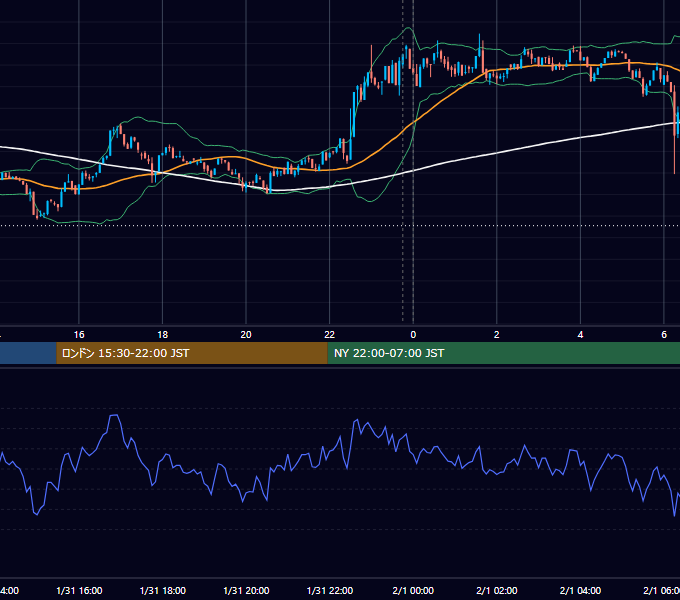
Task: Click the NY 22:00-07:00 JST session bar
Action: point(503,353)
